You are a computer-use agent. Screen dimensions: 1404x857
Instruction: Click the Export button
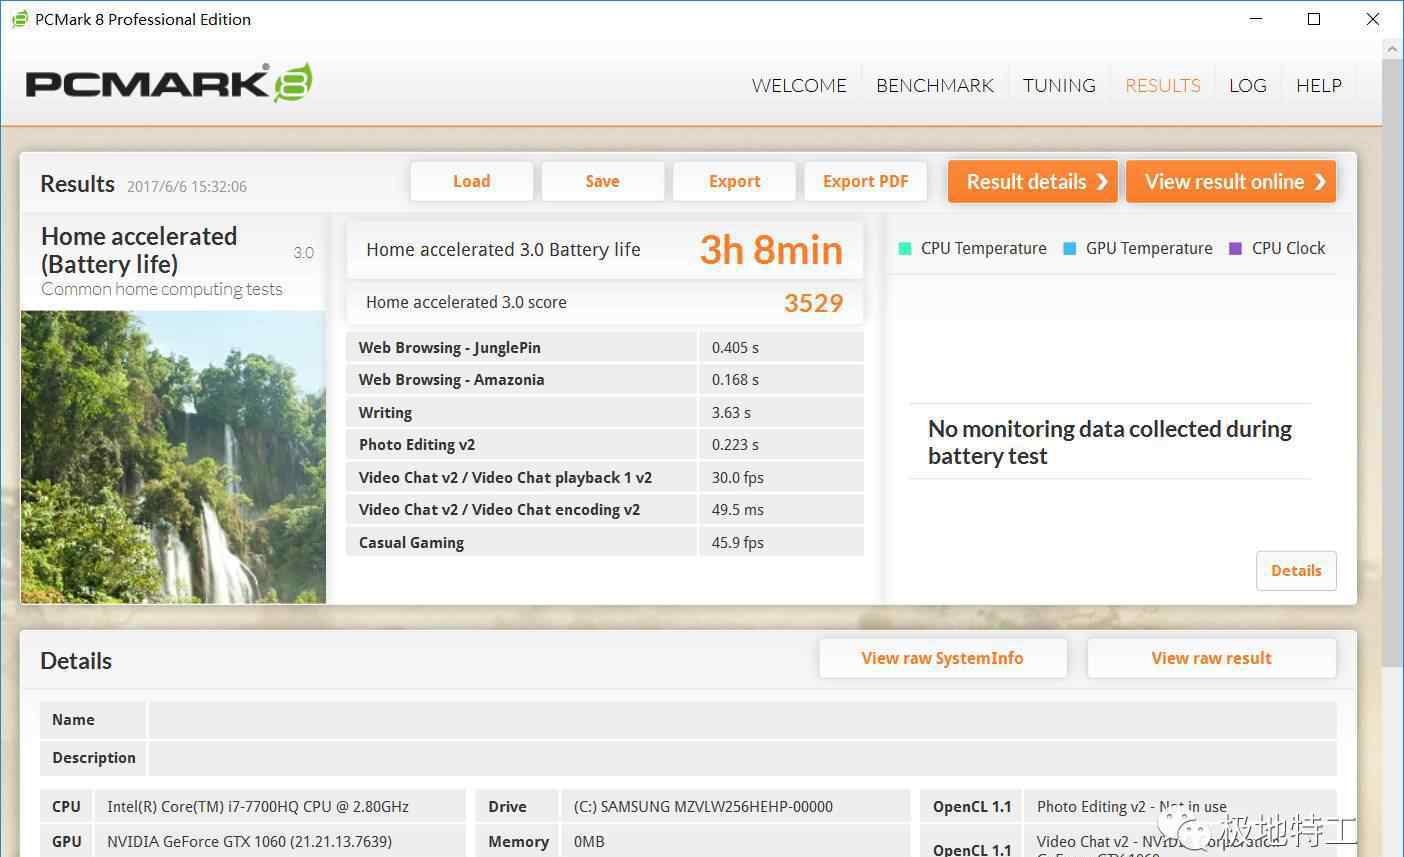click(x=734, y=181)
